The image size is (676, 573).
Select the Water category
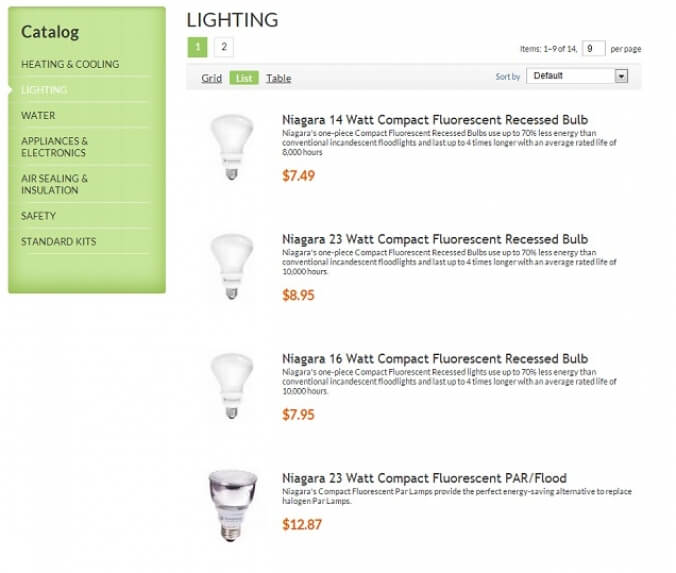point(38,115)
